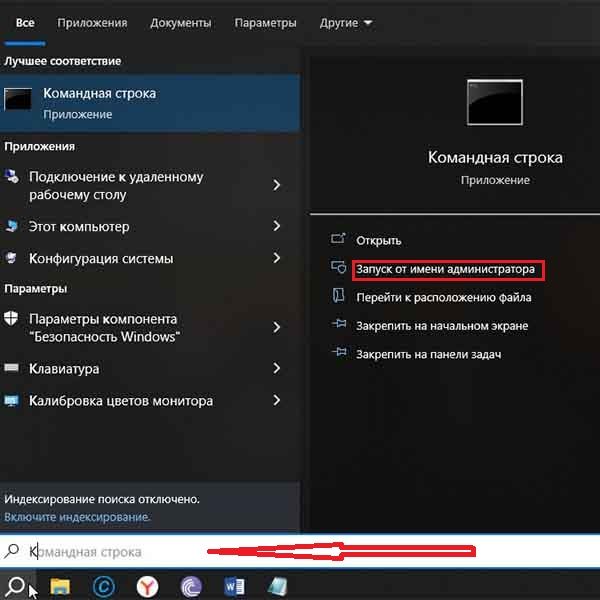Click pin icon for начальном экране
Image resolution: width=600 pixels, height=600 pixels.
(339, 324)
